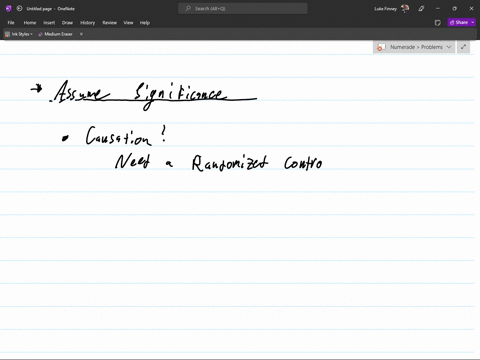Minimize the OneNote window
This screenshot has height=360, width=480.
coord(438,9)
